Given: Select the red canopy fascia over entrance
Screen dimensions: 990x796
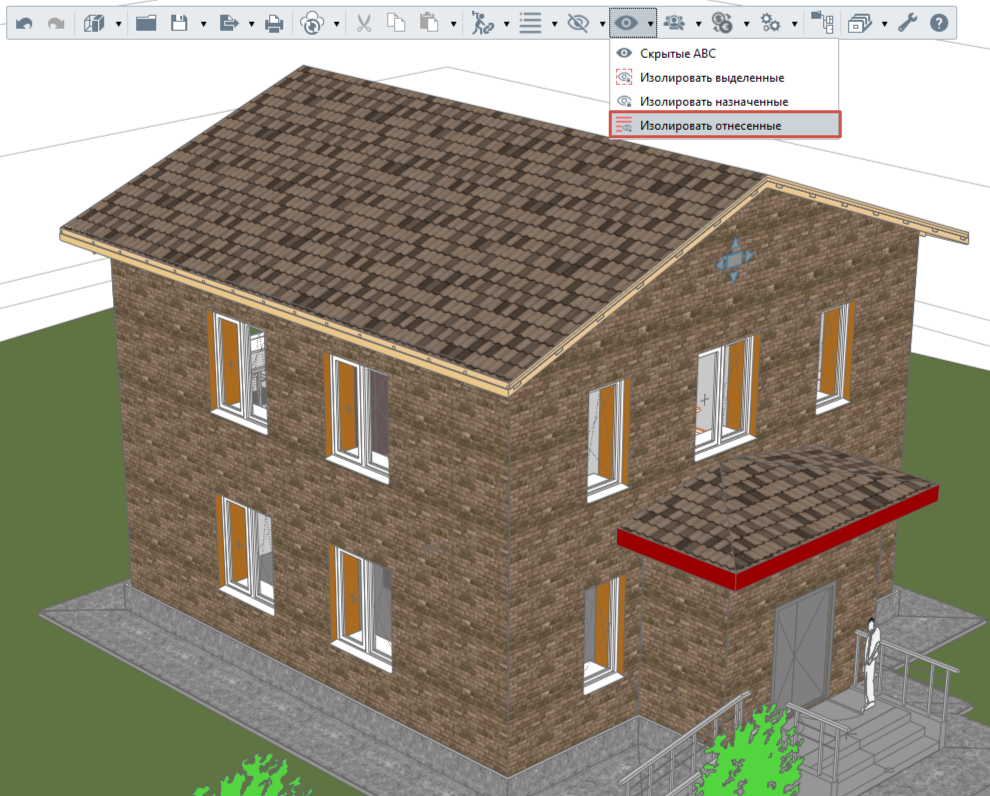Looking at the screenshot, I should tap(777, 540).
